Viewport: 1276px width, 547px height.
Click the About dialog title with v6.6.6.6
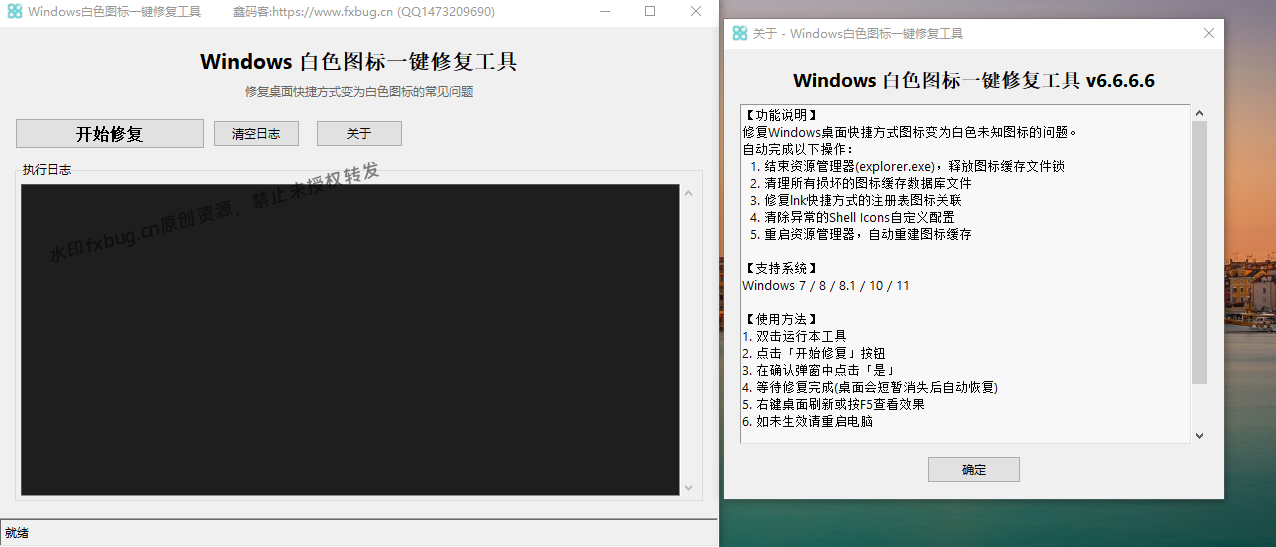coord(974,81)
